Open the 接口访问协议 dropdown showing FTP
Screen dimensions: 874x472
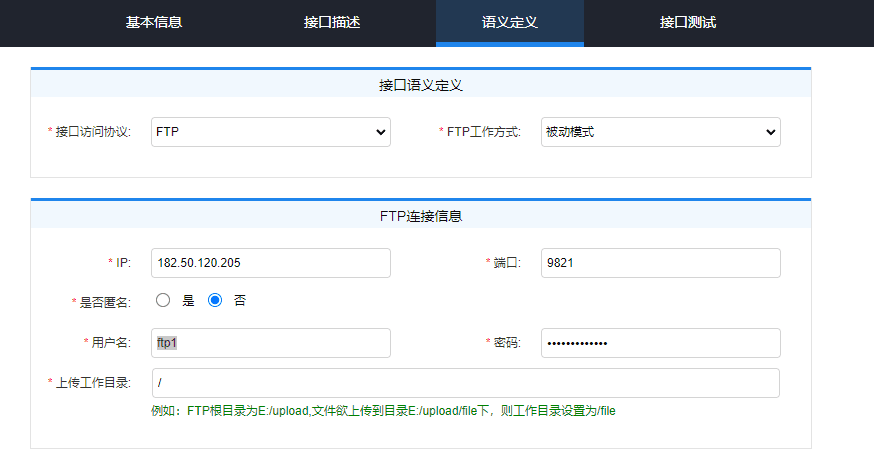point(271,132)
